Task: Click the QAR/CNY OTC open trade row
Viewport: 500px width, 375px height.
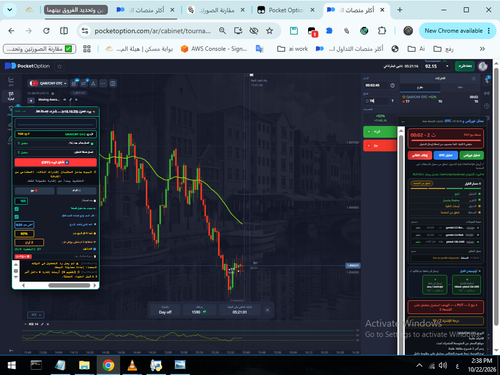Action: pyautogui.click(x=440, y=99)
